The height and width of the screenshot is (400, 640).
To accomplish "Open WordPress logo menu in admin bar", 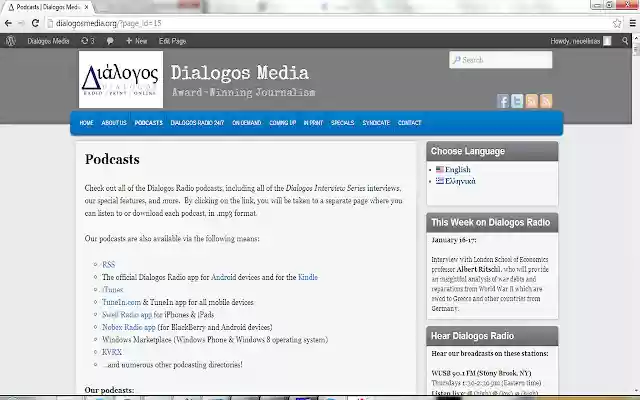I will (11, 41).
